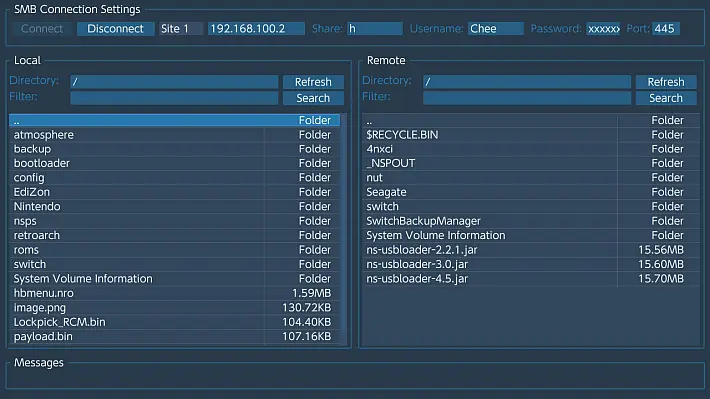Select the bootloader folder in Local
Viewport: 710px width, 399px height.
(x=174, y=163)
